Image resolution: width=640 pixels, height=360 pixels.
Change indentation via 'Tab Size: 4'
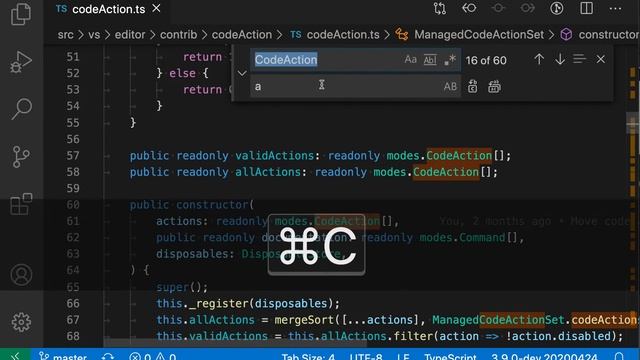[x=308, y=356]
